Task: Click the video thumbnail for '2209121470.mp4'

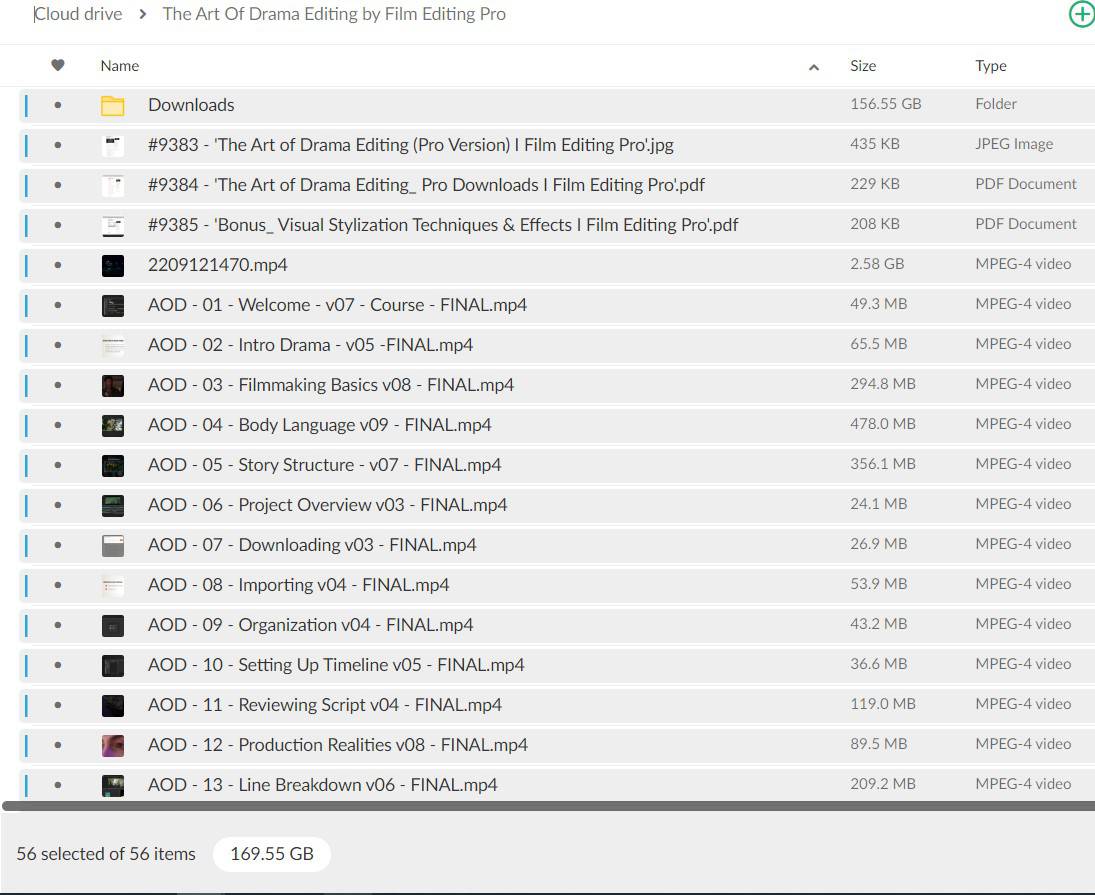Action: coord(112,264)
